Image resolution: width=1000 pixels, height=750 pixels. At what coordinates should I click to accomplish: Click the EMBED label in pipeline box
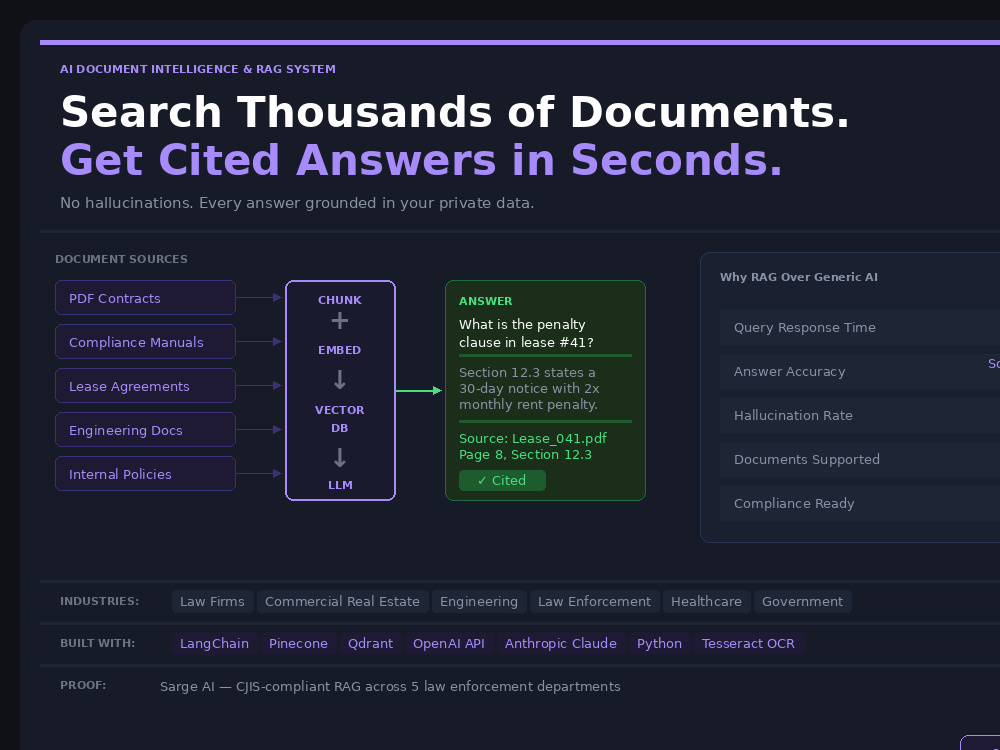pos(340,350)
